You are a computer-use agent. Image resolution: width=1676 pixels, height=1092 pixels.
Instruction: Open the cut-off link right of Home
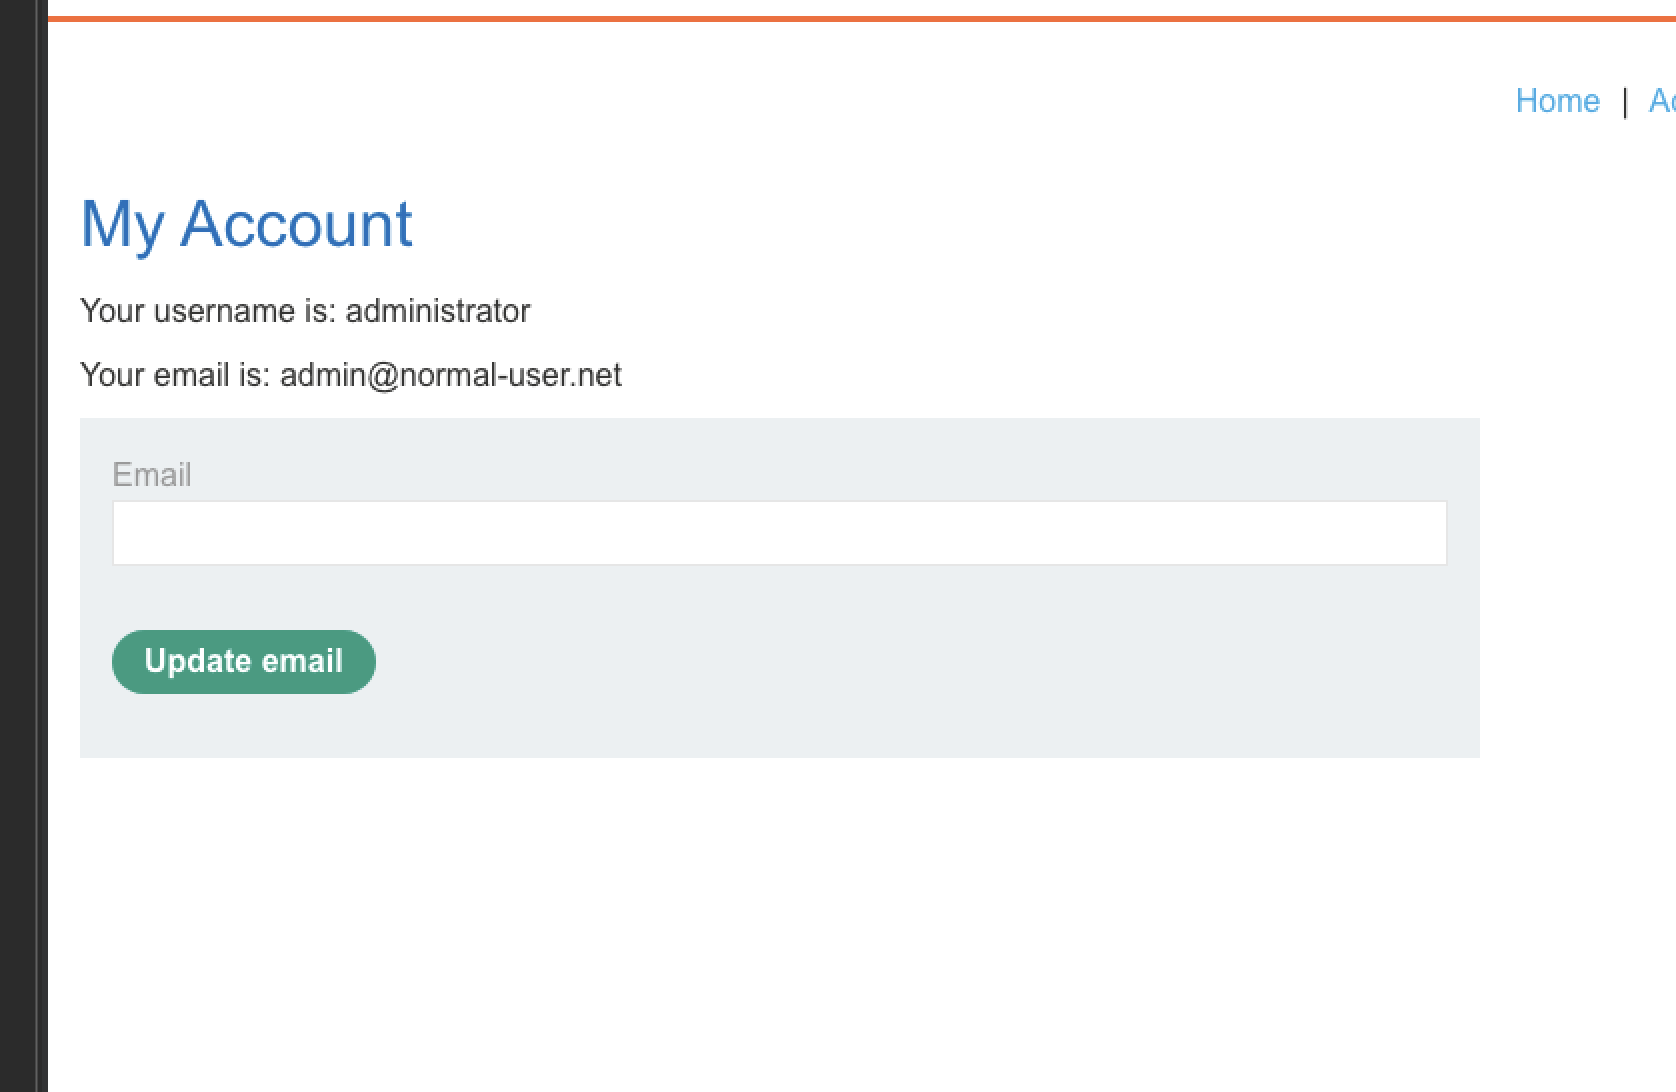tap(1662, 101)
